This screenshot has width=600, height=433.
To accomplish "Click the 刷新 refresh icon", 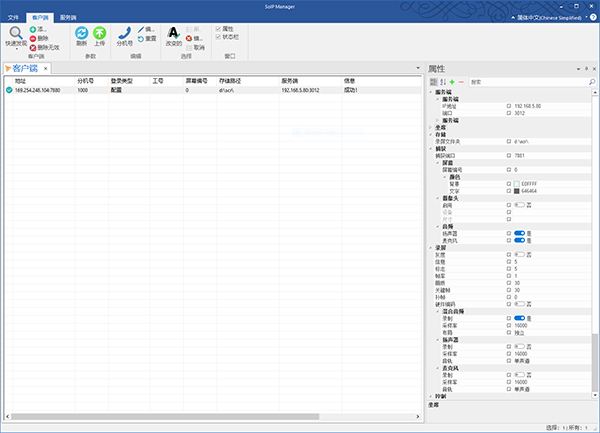I will click(82, 33).
